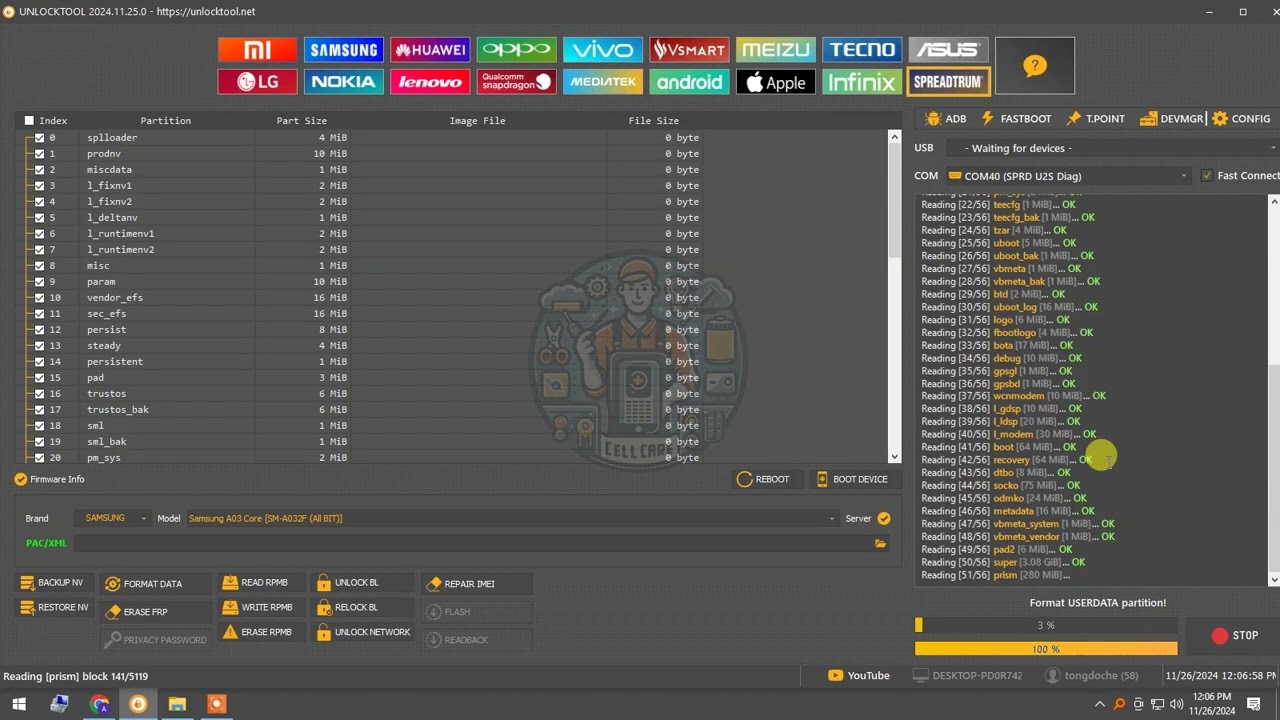Click the partition list vertical scrollbar
Viewport: 1280px width, 720px height.
point(895,295)
